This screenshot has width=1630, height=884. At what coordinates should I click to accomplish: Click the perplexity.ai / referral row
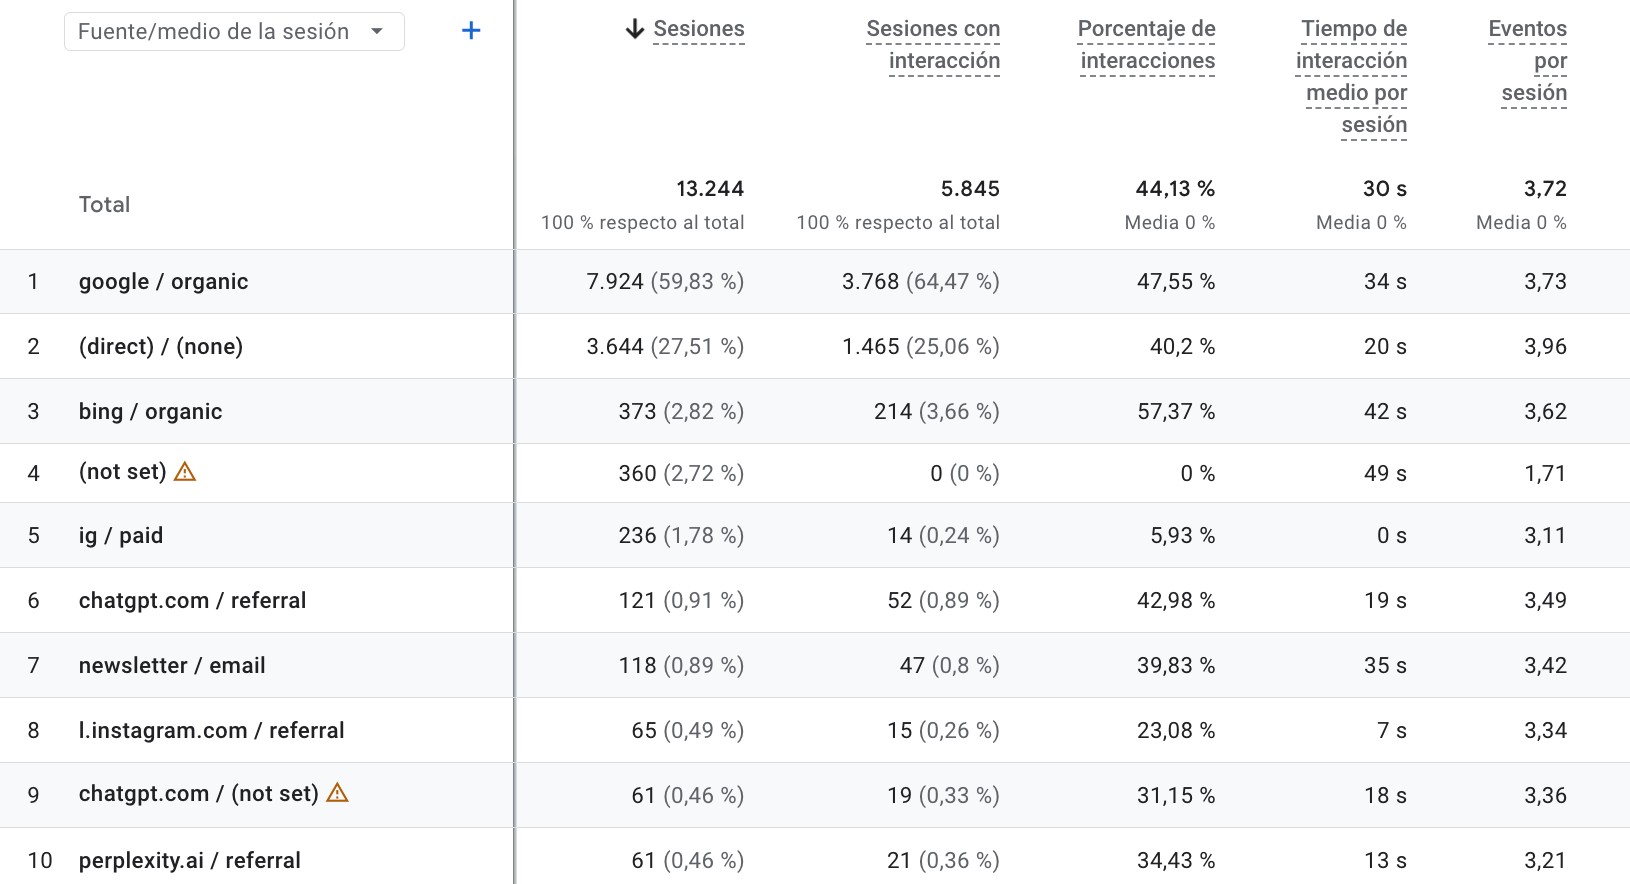coord(190,861)
